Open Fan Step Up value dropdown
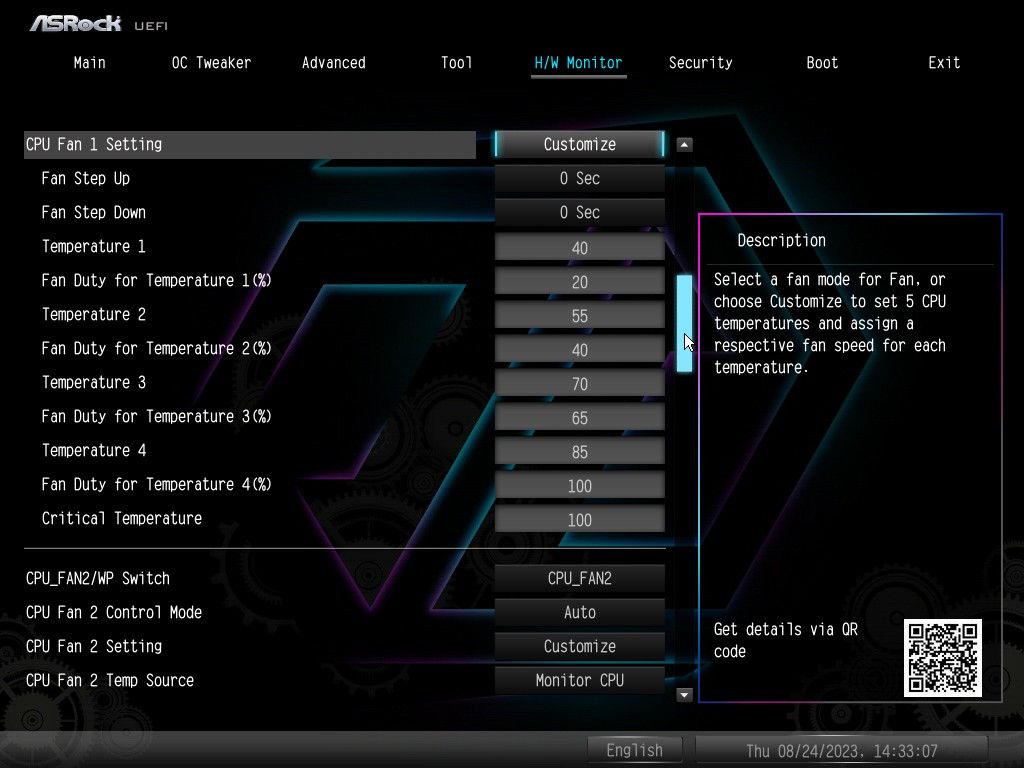This screenshot has width=1024, height=768. click(x=580, y=178)
